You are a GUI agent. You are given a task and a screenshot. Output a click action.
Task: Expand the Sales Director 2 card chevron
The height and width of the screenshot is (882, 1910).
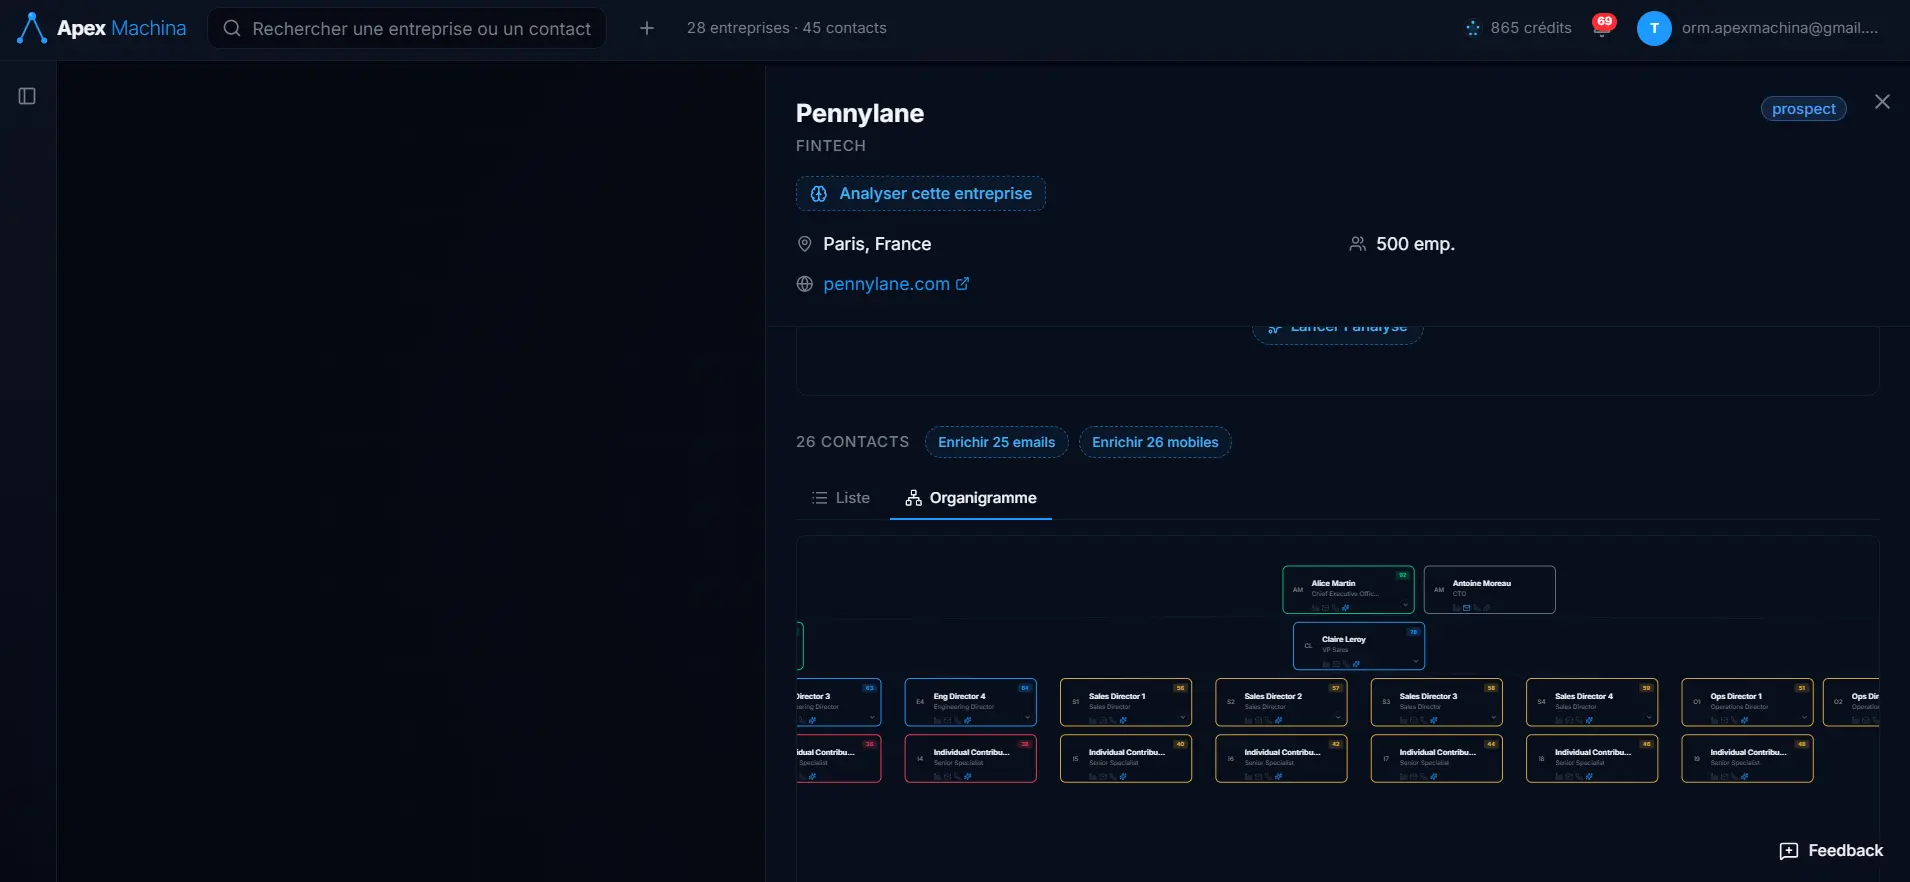pos(1338,717)
